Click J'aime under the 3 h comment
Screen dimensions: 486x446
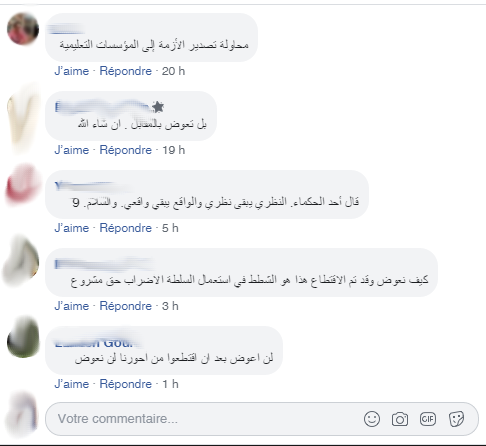click(72, 306)
